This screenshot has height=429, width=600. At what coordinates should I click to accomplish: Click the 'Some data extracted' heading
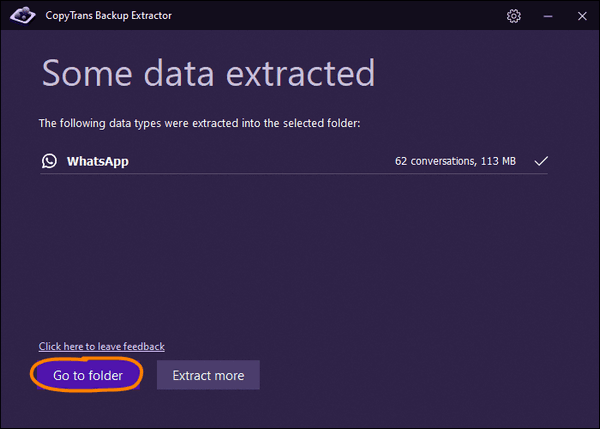tap(209, 73)
